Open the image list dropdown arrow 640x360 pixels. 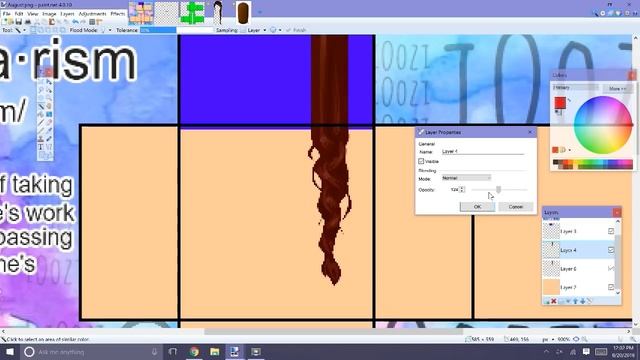point(259,13)
